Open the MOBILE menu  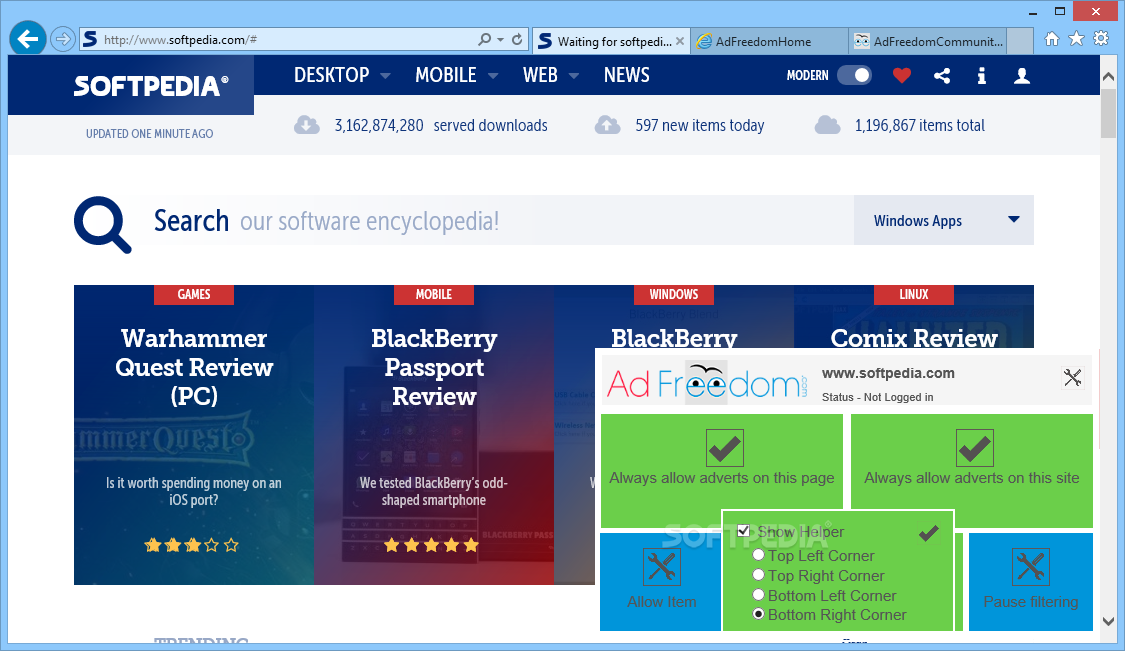click(446, 75)
